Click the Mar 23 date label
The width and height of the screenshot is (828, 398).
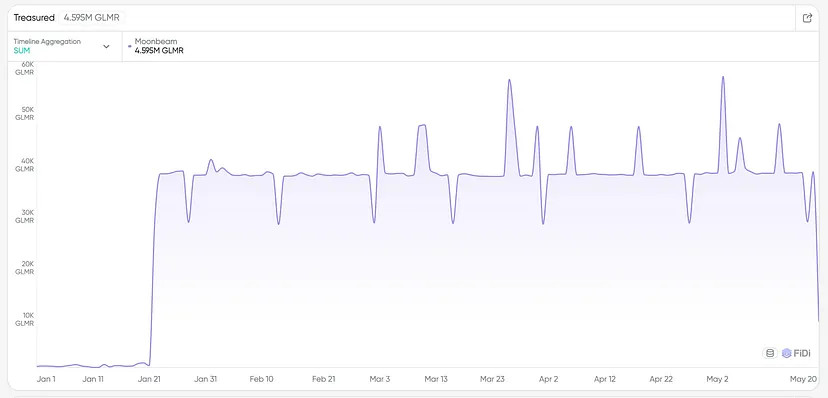[x=492, y=379]
